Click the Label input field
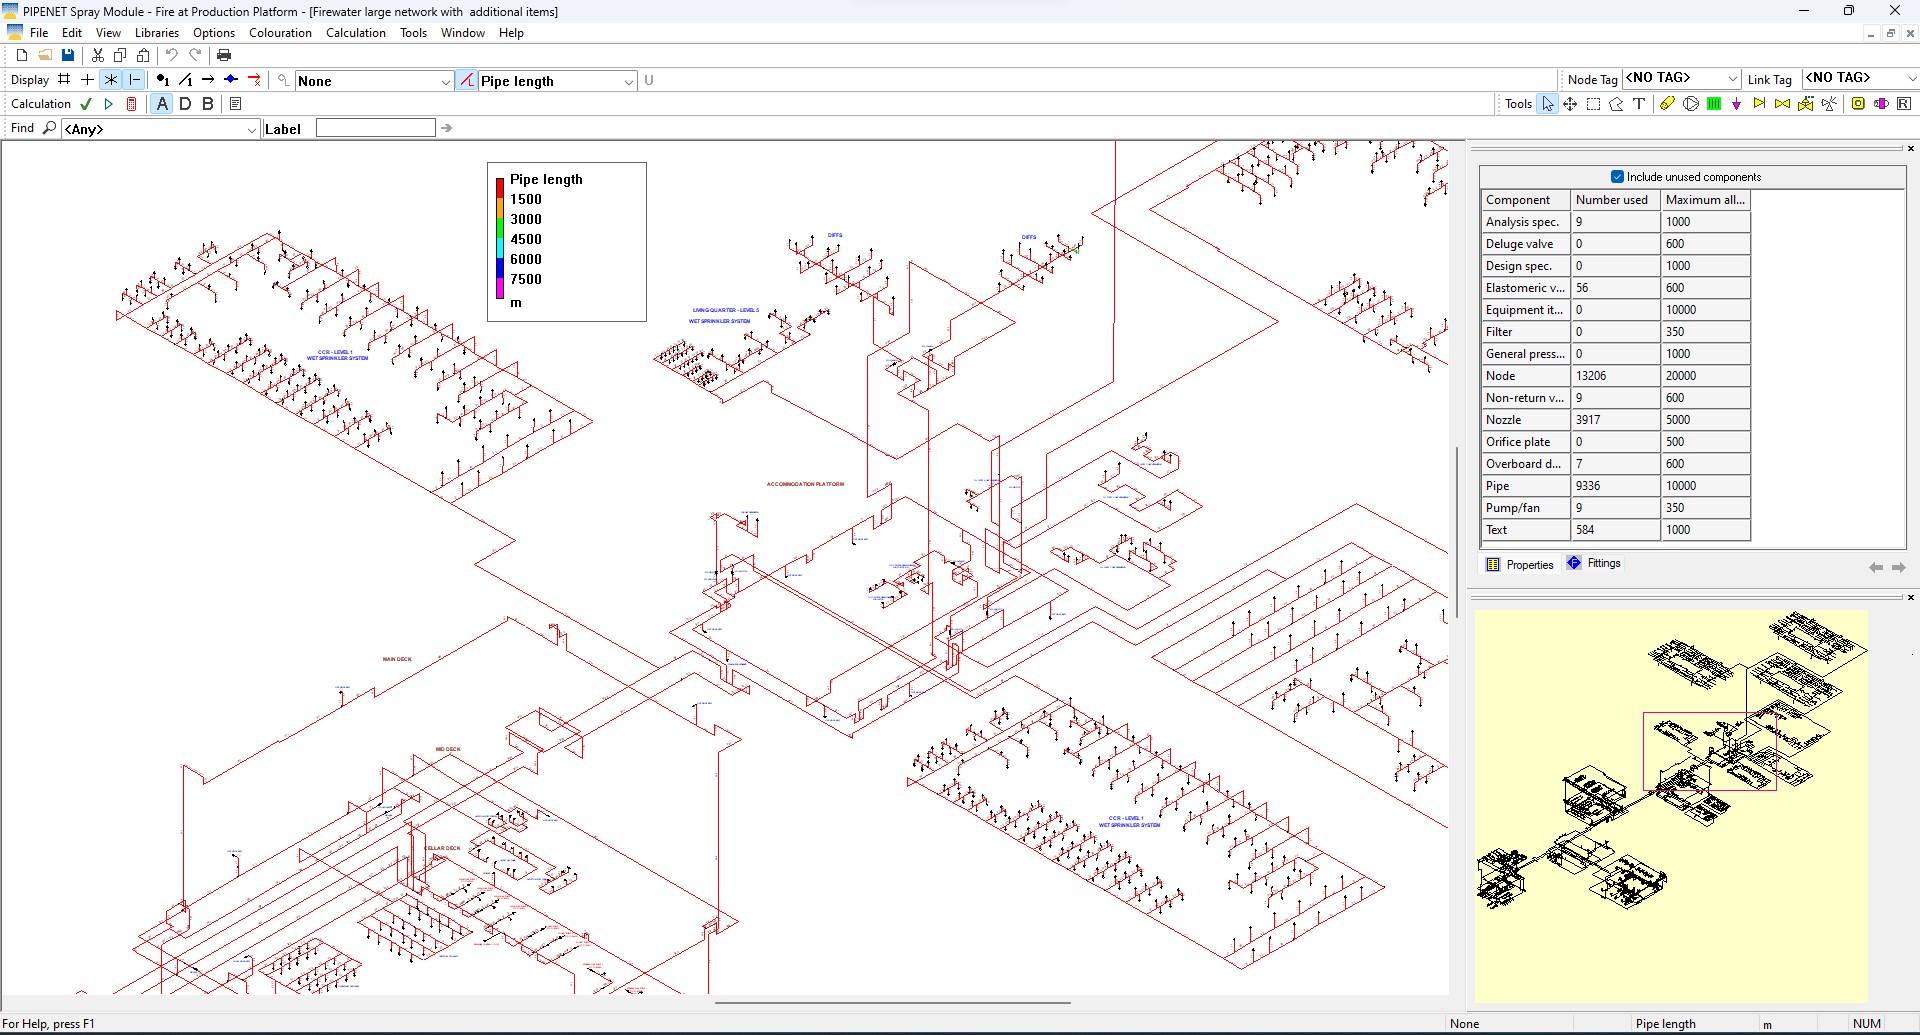 tap(376, 128)
